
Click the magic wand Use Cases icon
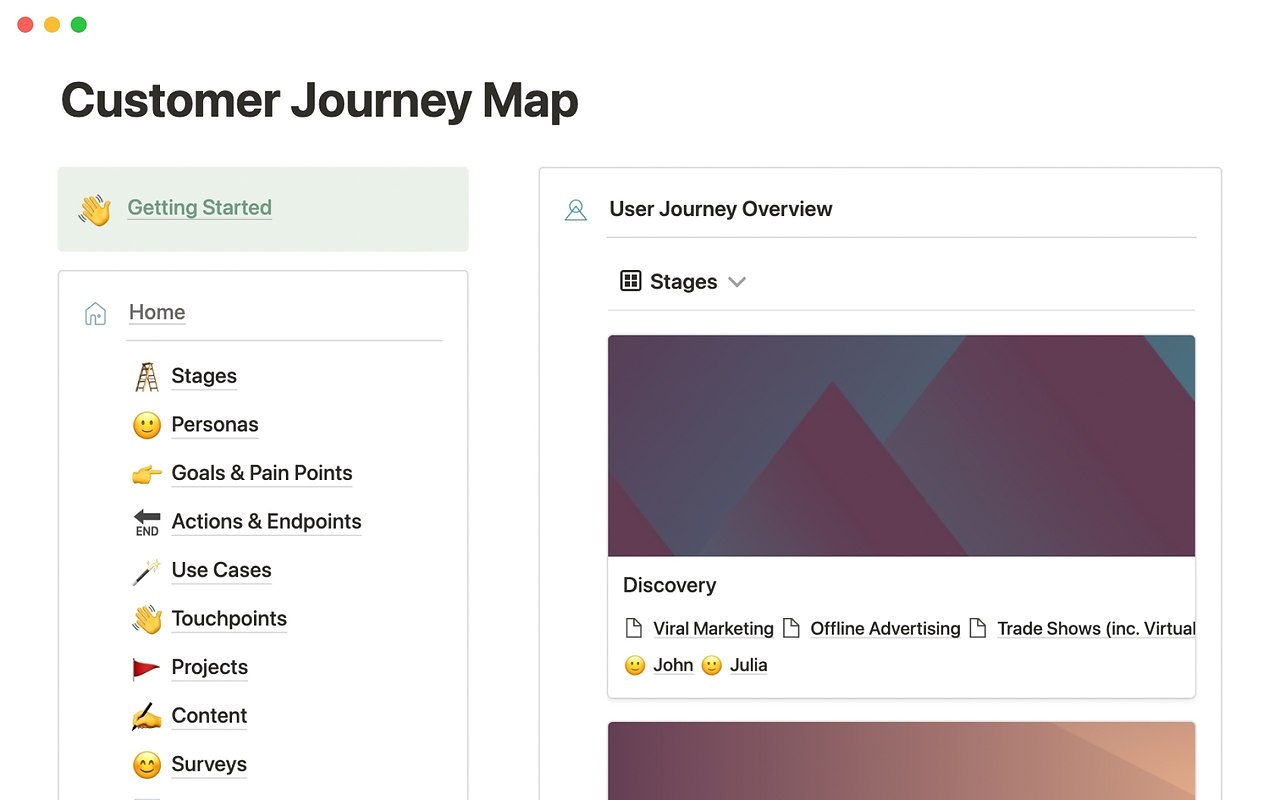[x=147, y=571]
